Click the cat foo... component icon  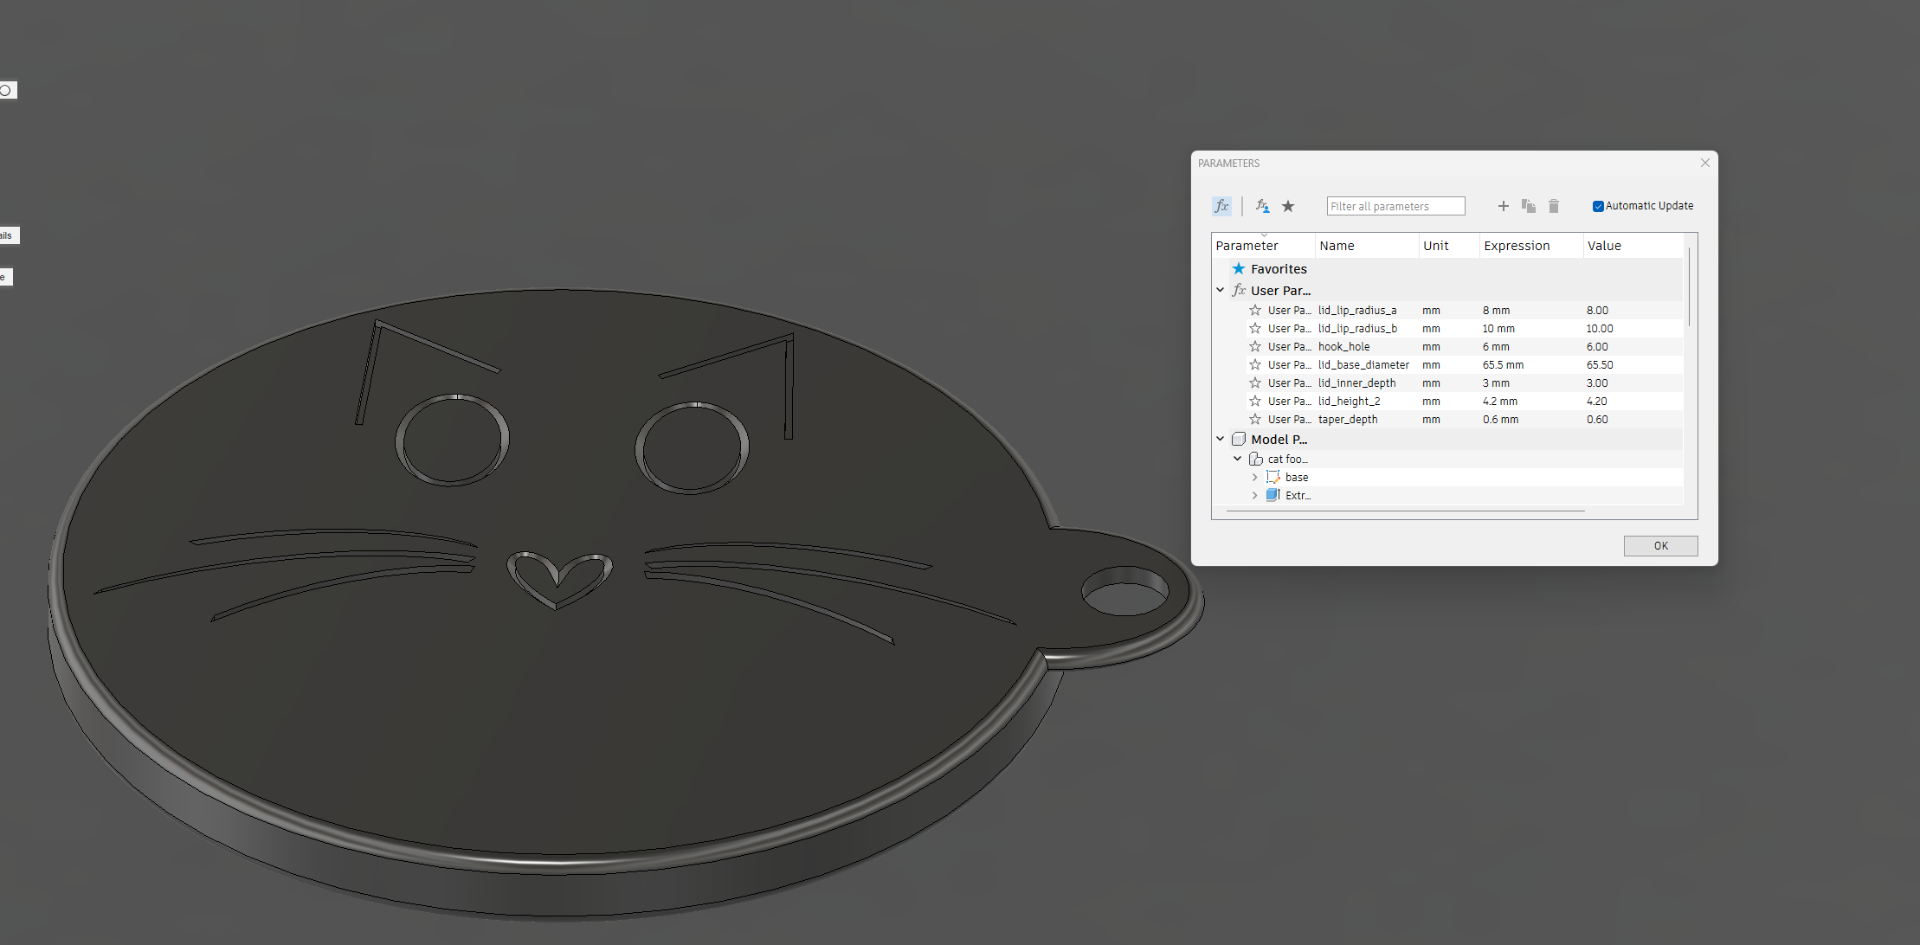[x=1256, y=459]
